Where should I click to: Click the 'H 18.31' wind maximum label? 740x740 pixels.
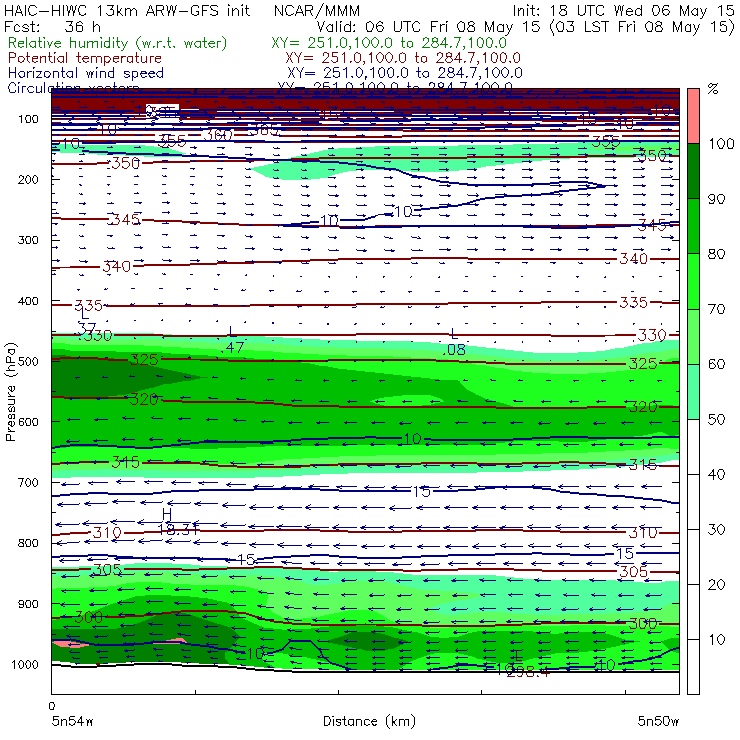177,522
